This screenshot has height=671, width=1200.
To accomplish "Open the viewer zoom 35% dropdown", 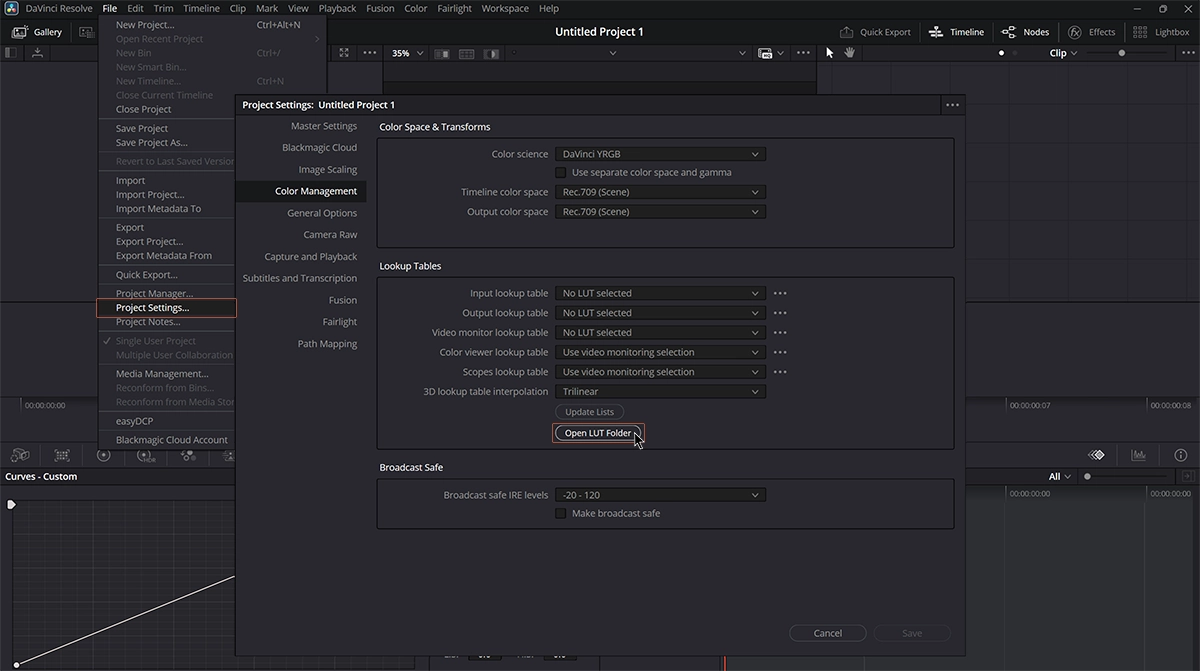I will point(407,53).
